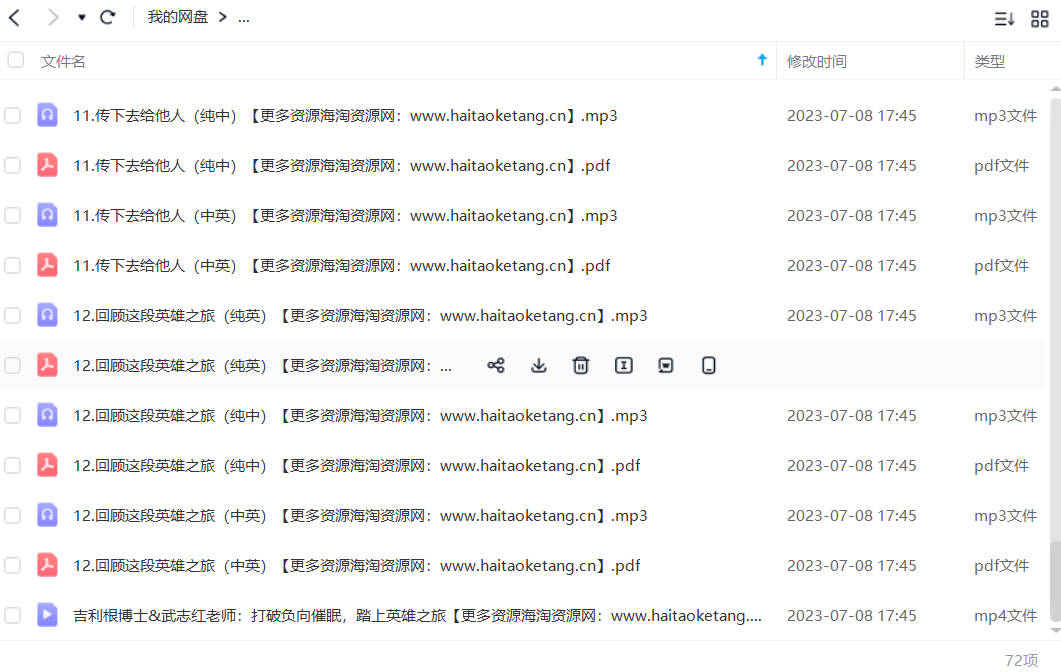Open hovered 12.回顾这段英雄之旅 (纯英) pdf file
The height and width of the screenshot is (672, 1061).
(263, 366)
